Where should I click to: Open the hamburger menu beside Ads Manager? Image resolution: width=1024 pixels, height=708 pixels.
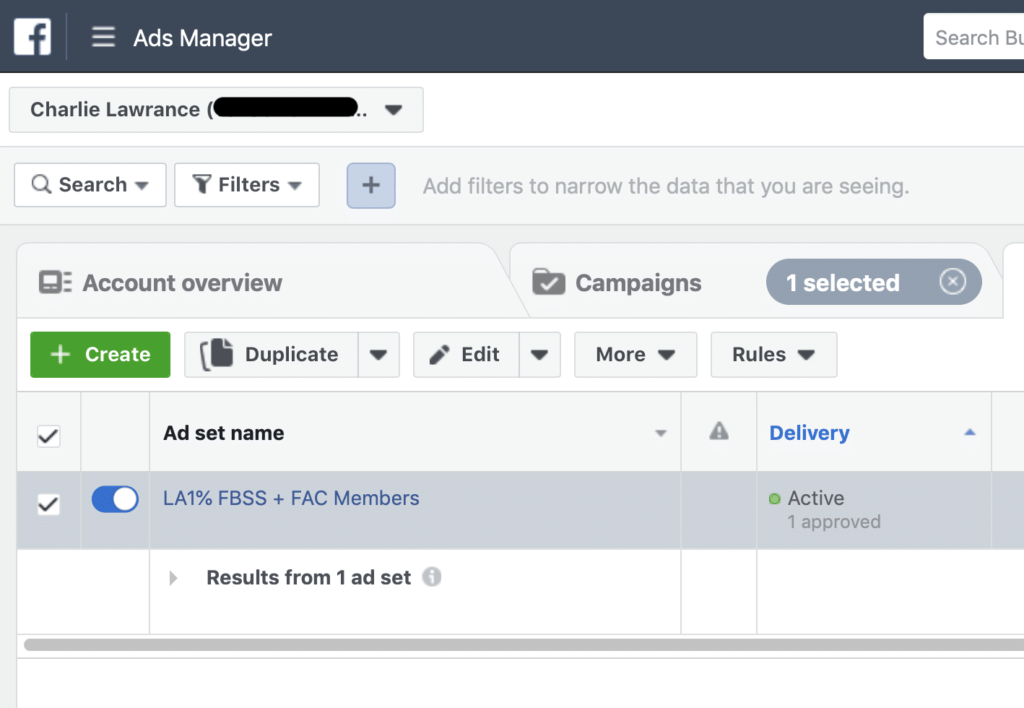(103, 37)
